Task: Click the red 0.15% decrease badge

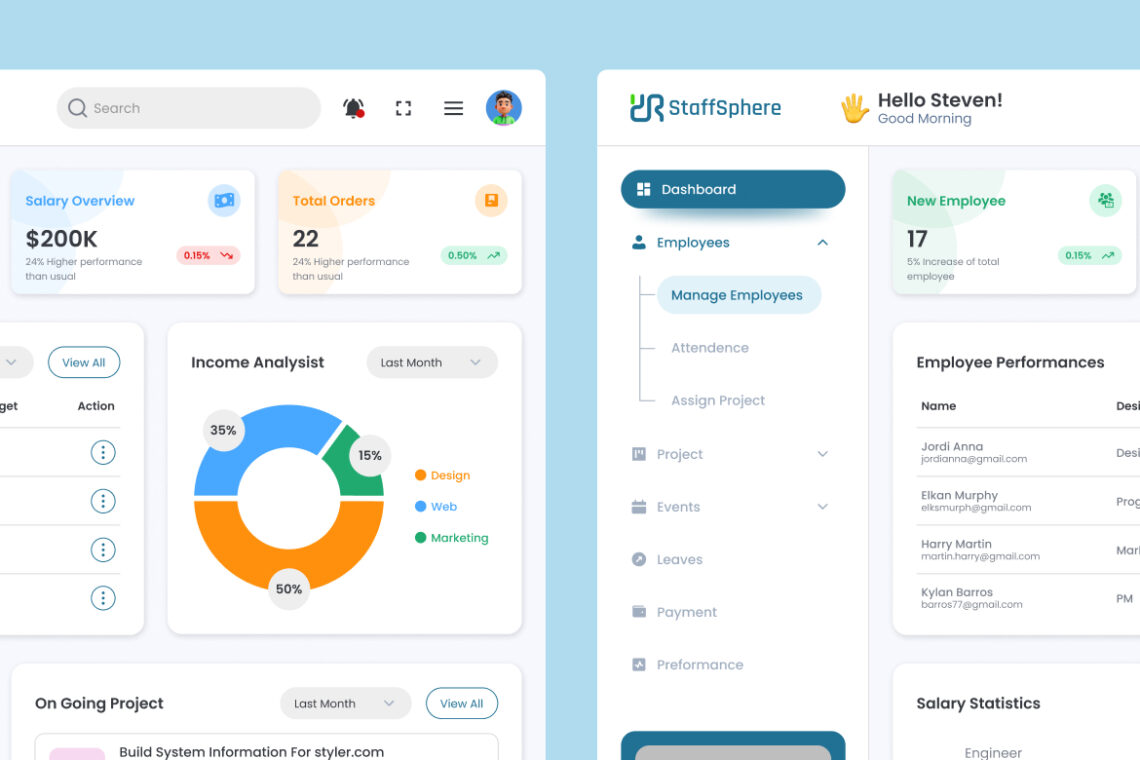Action: pos(208,255)
